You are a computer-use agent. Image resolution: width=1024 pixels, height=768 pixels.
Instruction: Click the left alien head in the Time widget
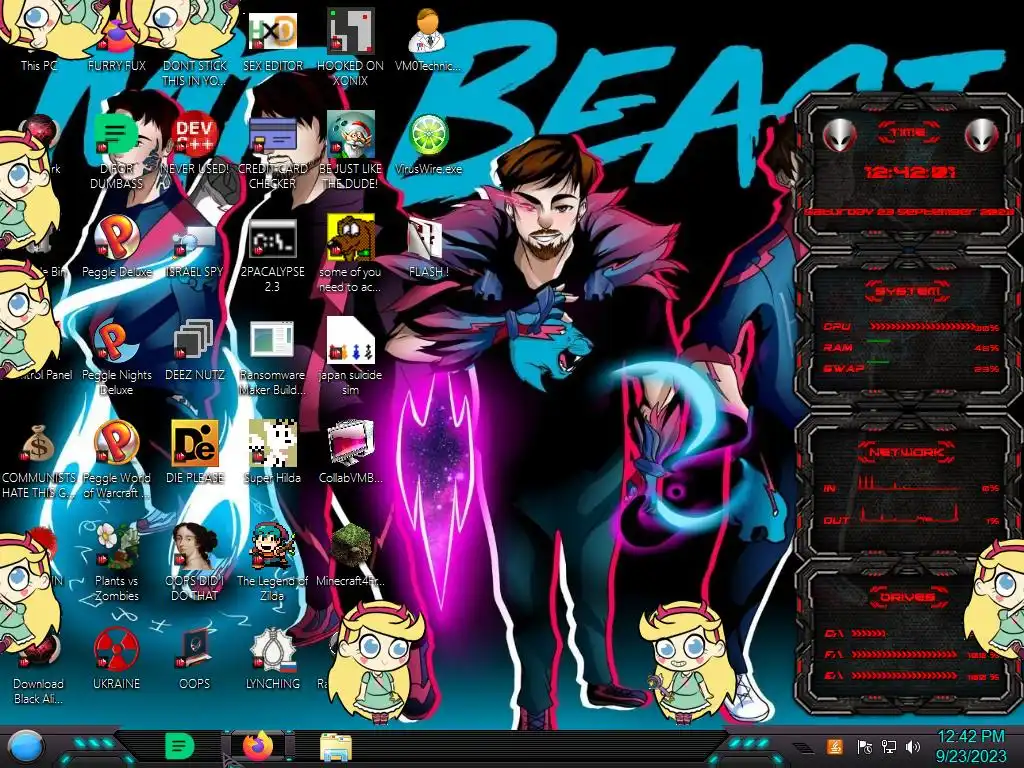point(839,136)
